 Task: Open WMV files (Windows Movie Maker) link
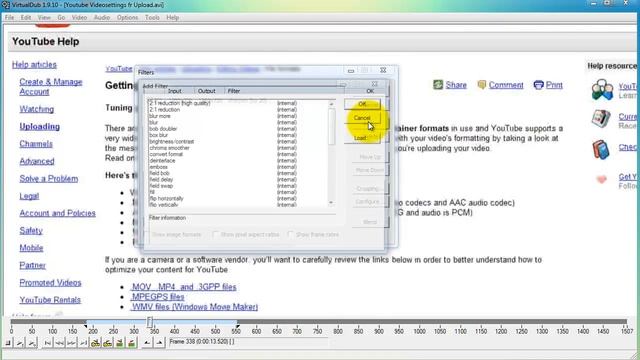coord(195,307)
